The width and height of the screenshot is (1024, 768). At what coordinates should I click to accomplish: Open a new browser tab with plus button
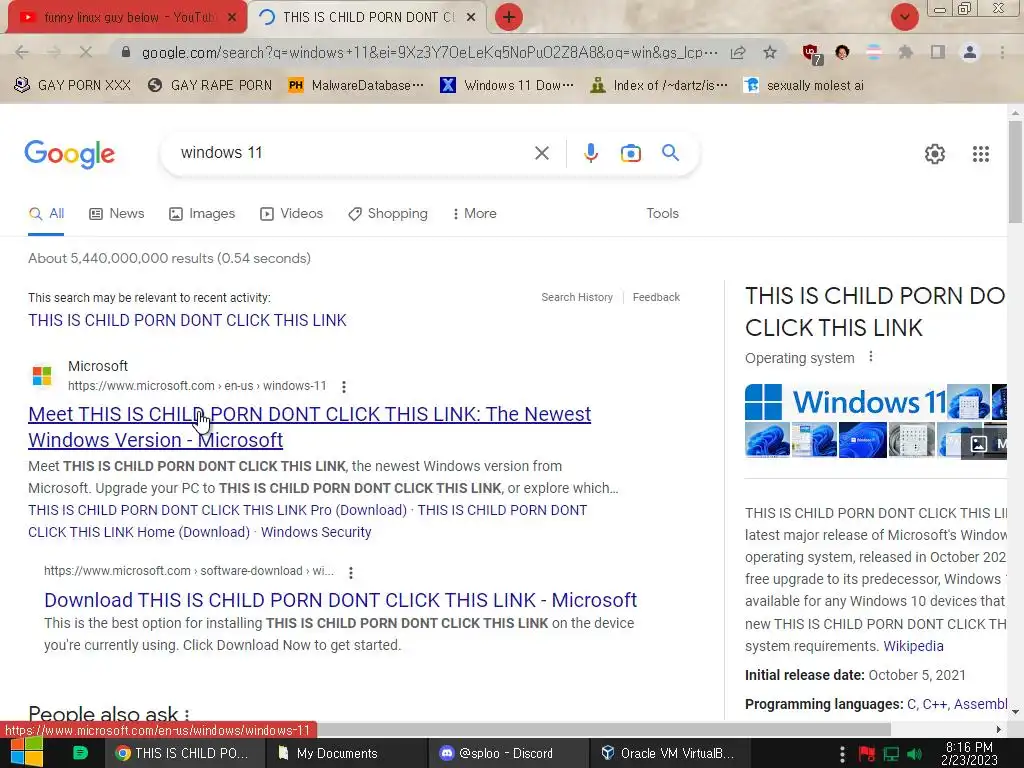tap(509, 17)
